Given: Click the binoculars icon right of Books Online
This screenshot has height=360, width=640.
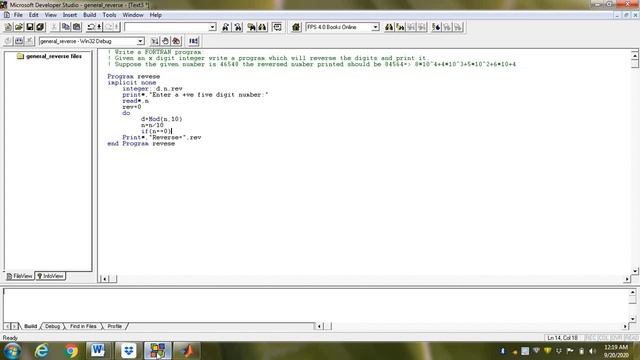Looking at the screenshot, I should coord(389,27).
